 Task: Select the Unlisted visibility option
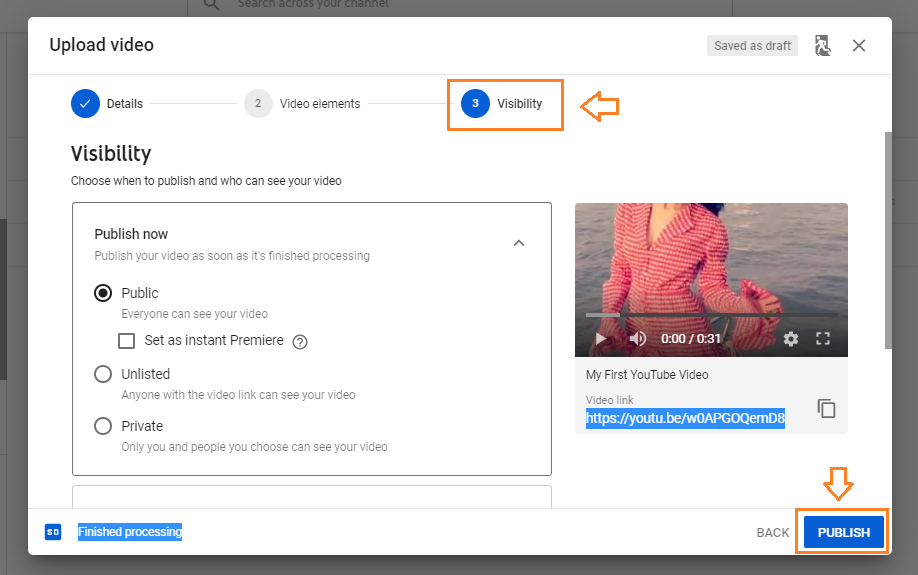[103, 374]
